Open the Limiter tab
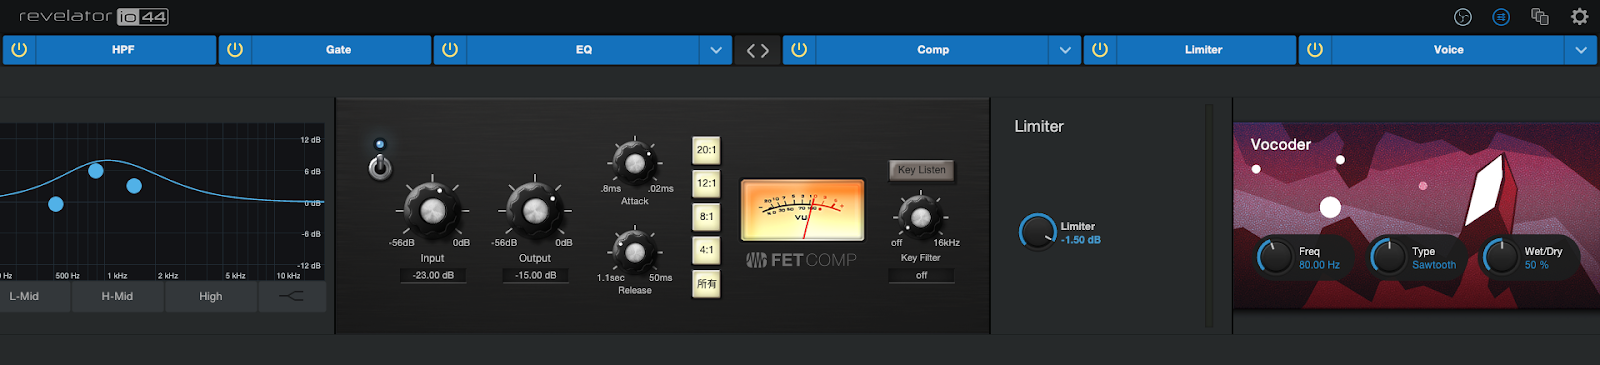The height and width of the screenshot is (365, 1600). pos(1204,50)
